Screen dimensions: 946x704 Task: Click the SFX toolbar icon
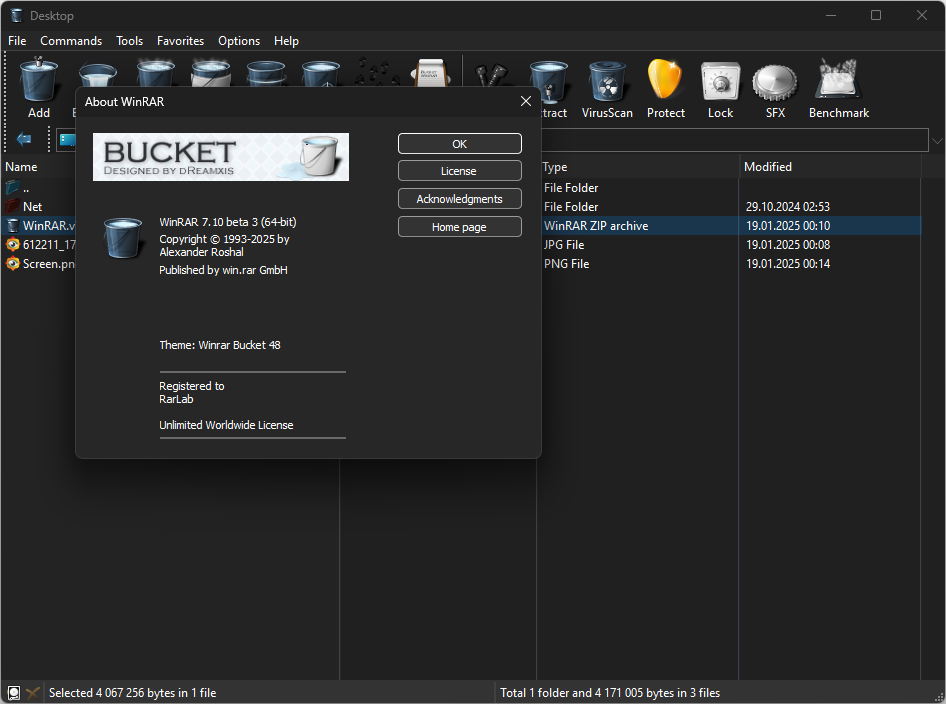point(775,82)
